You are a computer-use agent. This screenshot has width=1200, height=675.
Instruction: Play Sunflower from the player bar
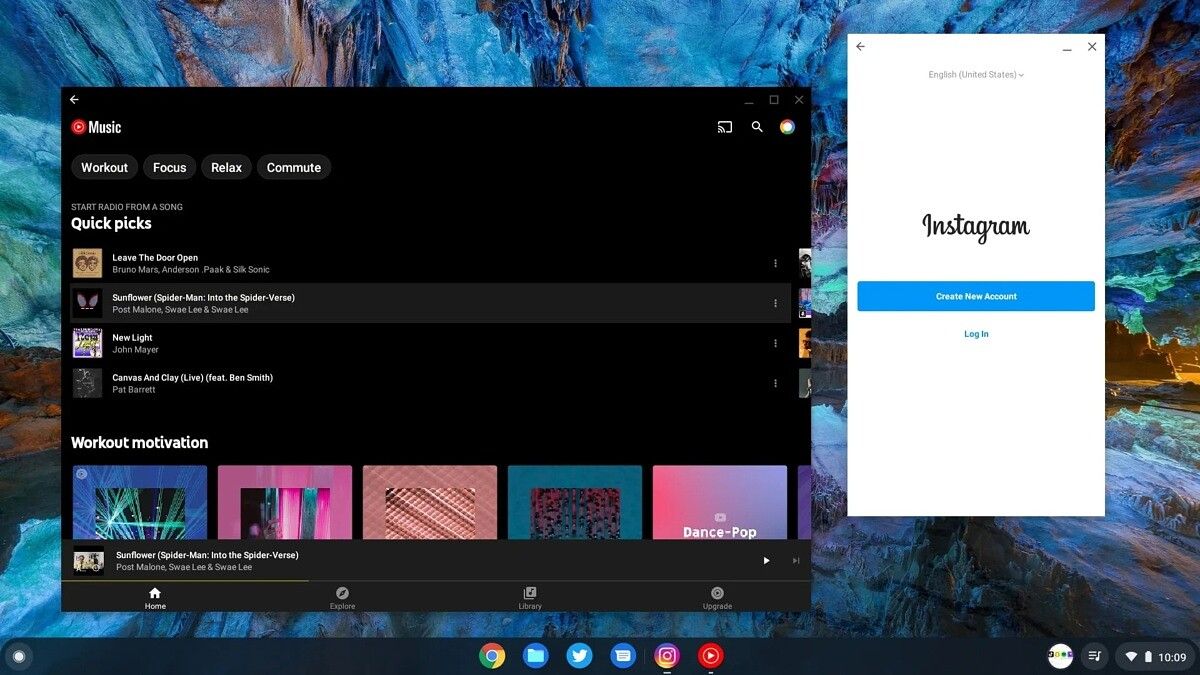(x=766, y=560)
